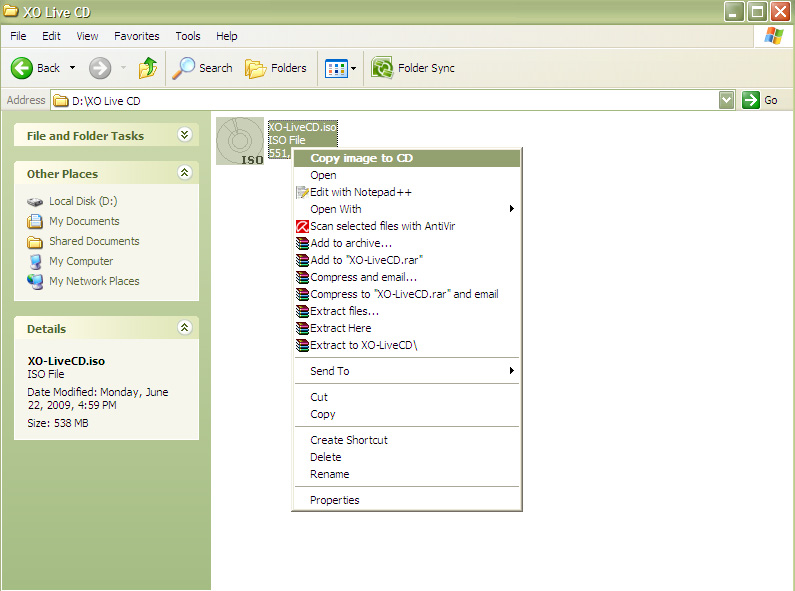Choose Add to archive...
Viewport: 795px width, 591px height.
(407, 243)
